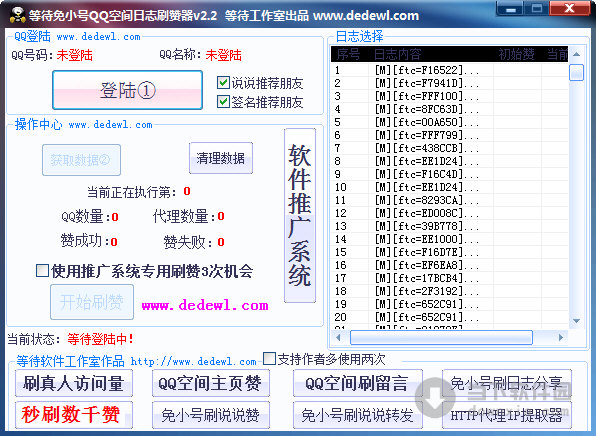
Task: Open 免小号刷日志分享 tool
Action: [x=507, y=383]
